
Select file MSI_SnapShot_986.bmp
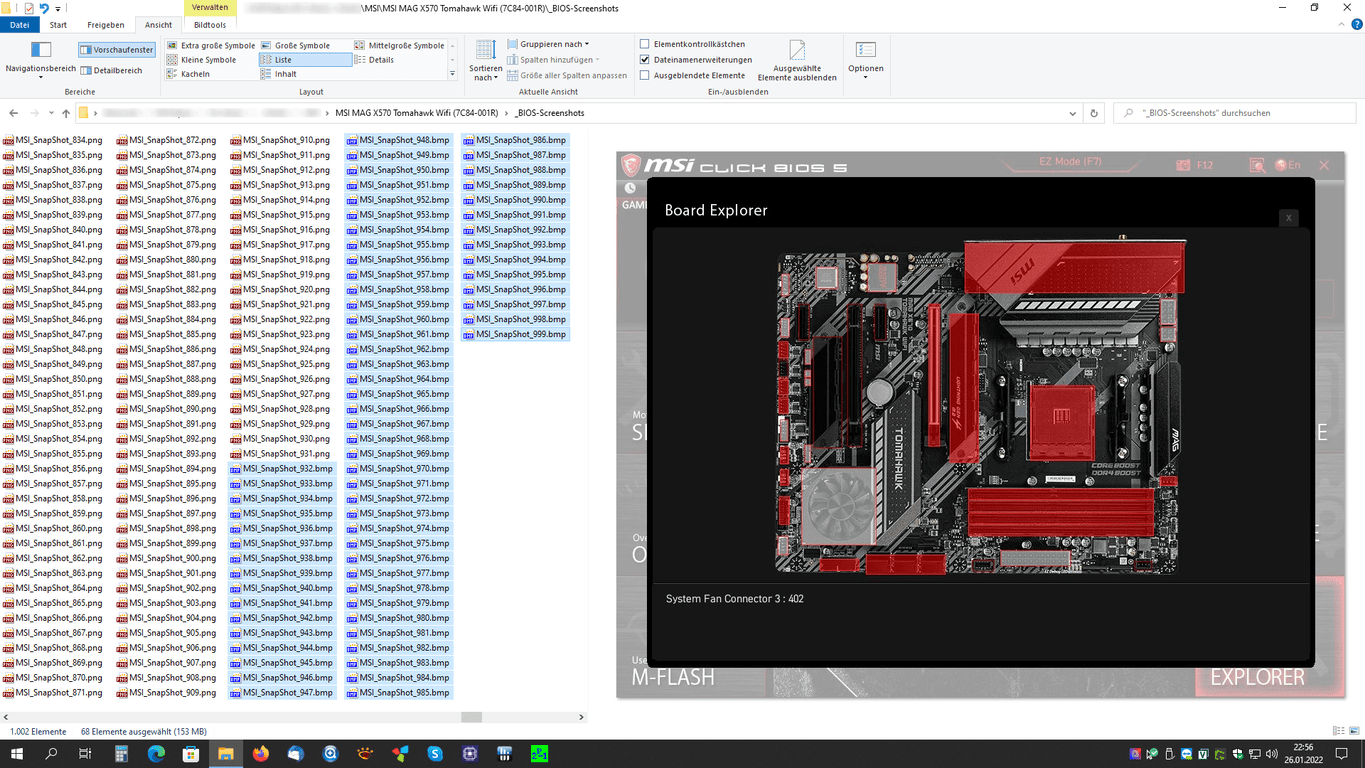(x=514, y=140)
